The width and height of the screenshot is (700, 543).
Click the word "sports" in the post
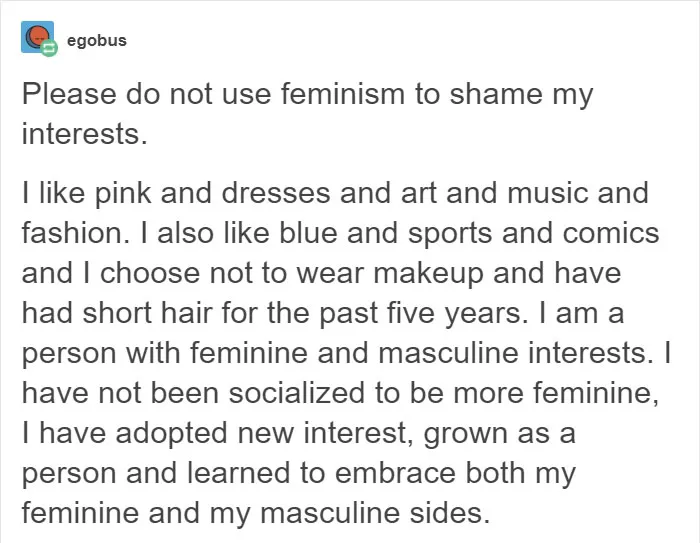pyautogui.click(x=450, y=234)
